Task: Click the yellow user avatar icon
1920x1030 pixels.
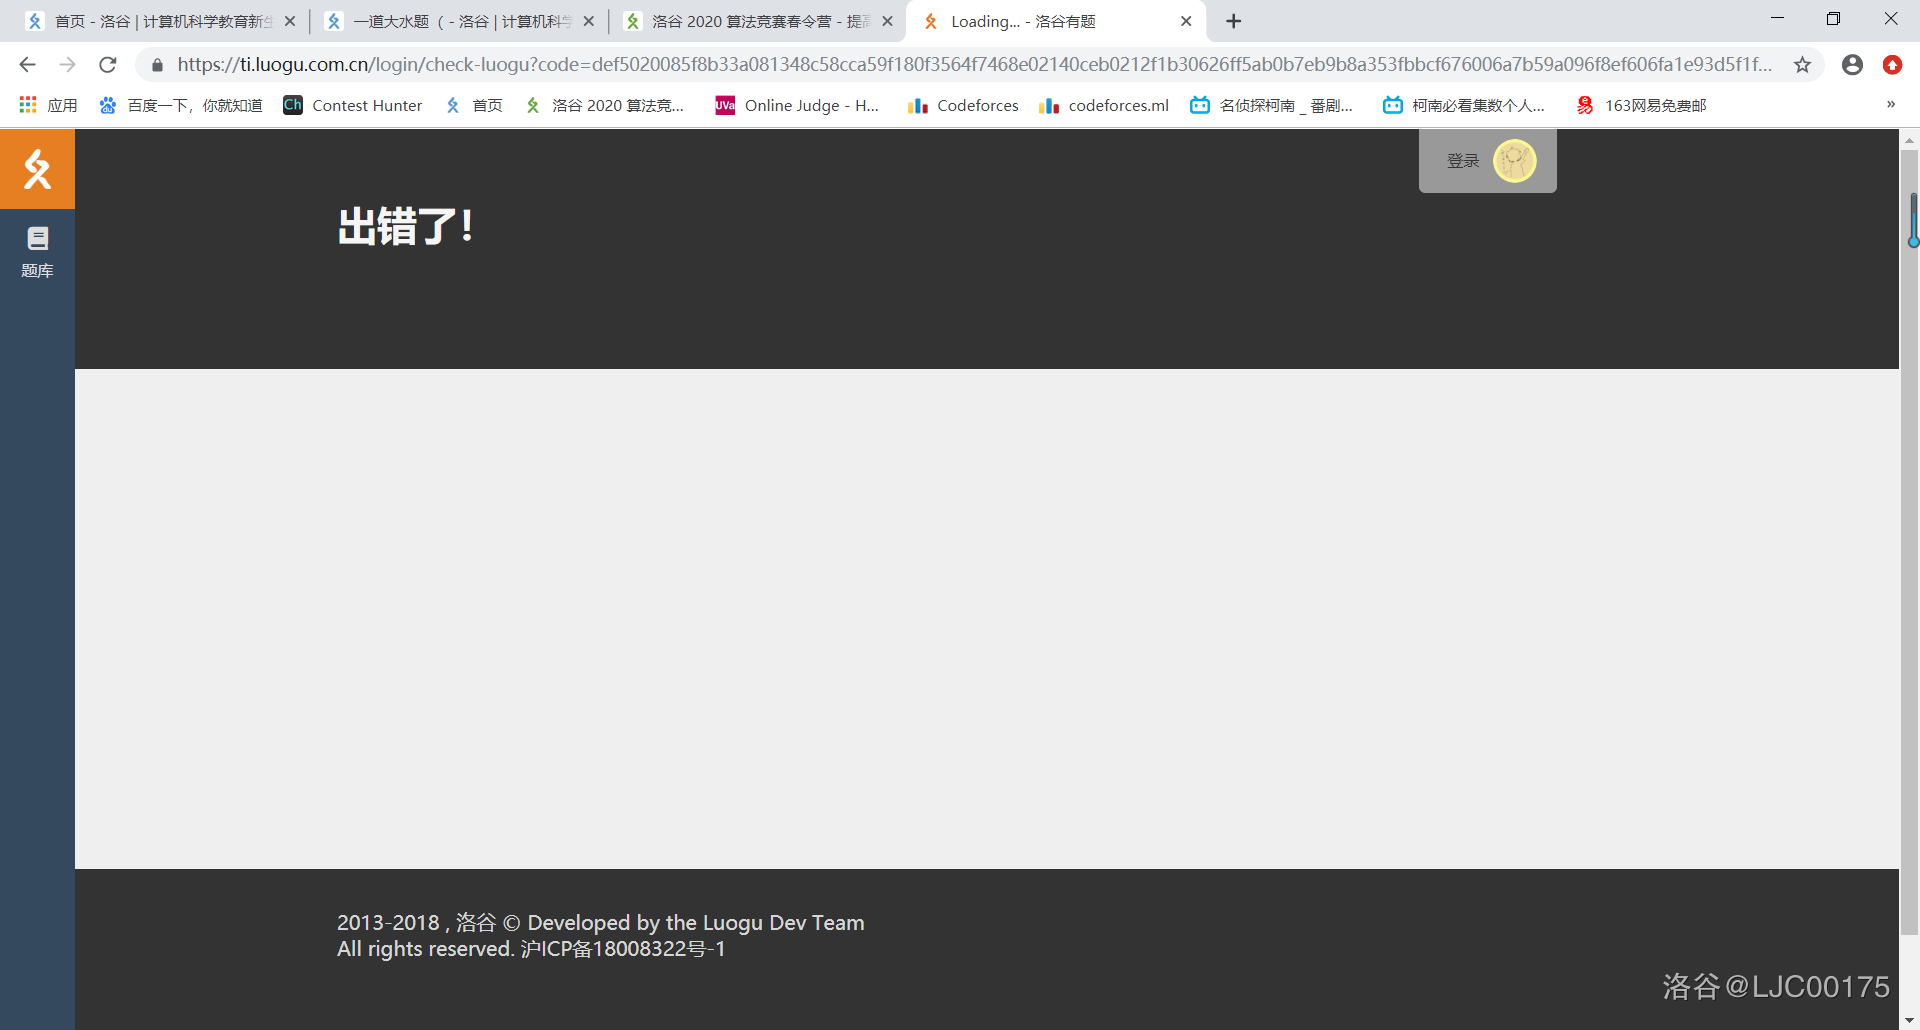Action: [x=1514, y=161]
